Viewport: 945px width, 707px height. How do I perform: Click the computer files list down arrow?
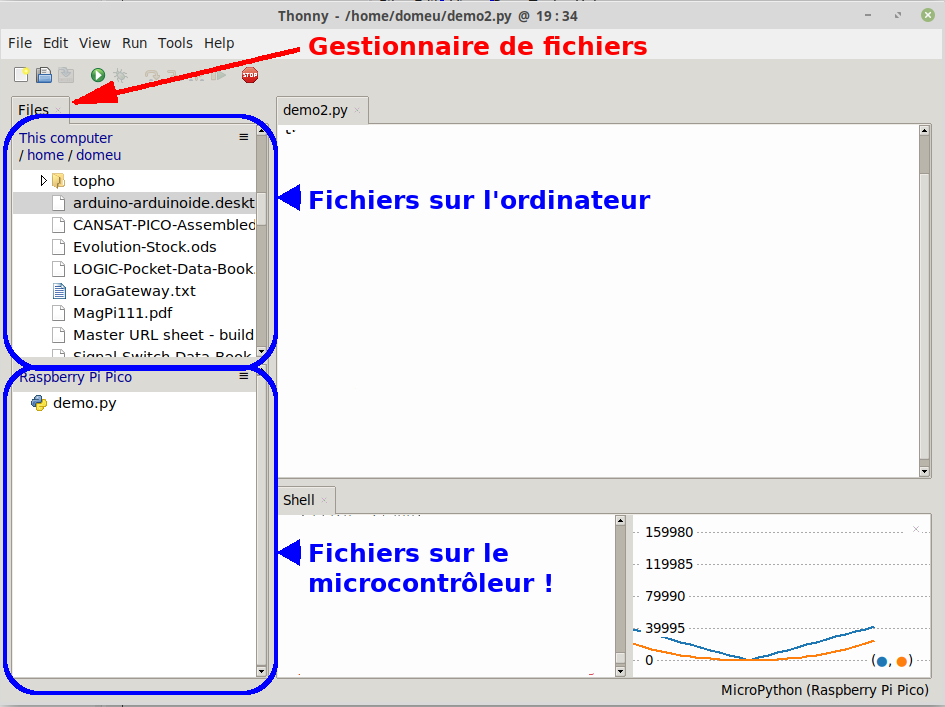pos(261,351)
